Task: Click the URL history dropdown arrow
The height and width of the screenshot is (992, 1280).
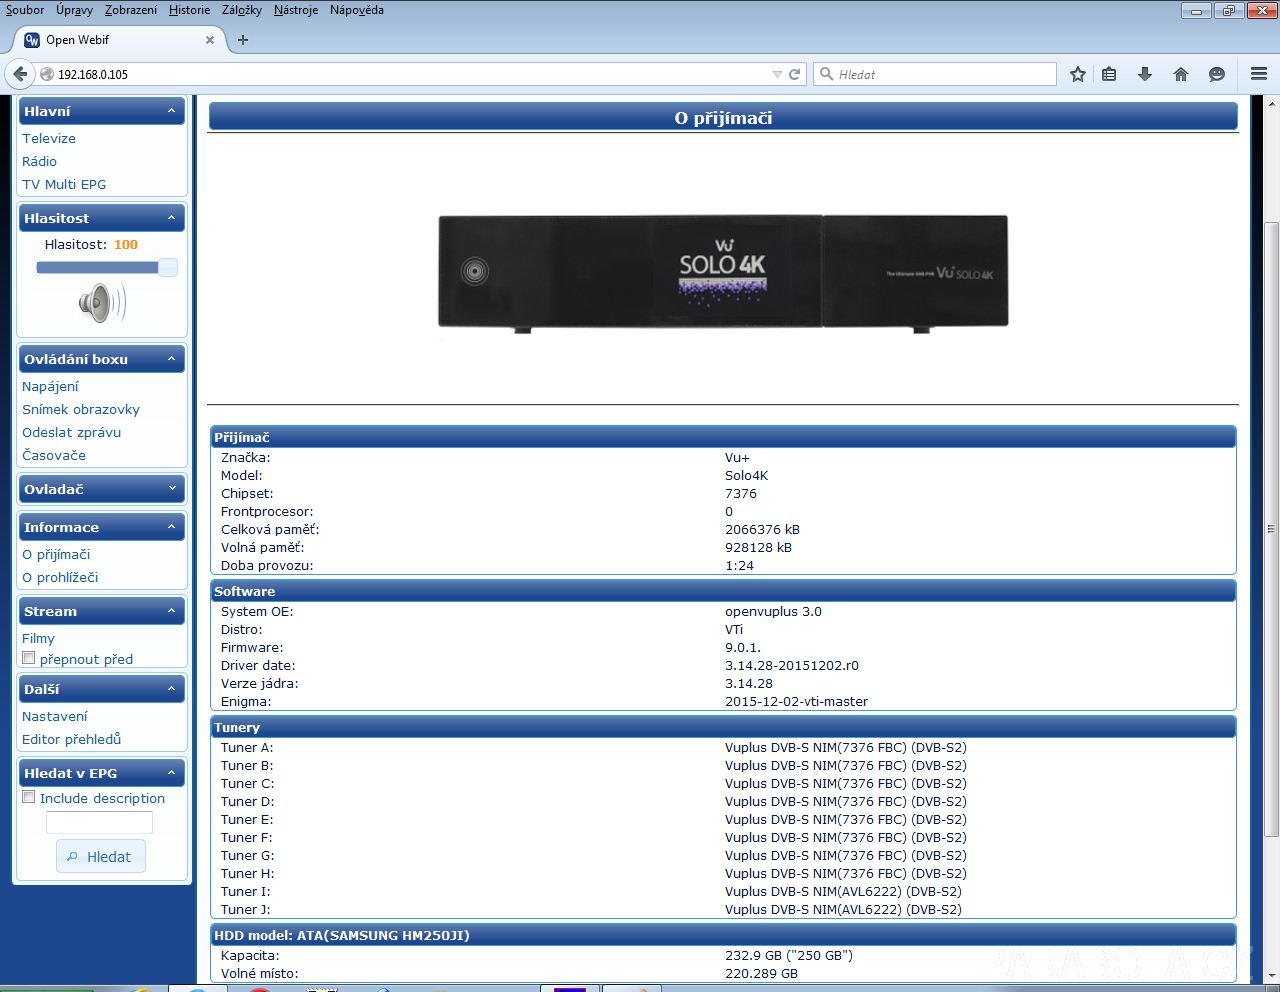Action: (x=777, y=74)
